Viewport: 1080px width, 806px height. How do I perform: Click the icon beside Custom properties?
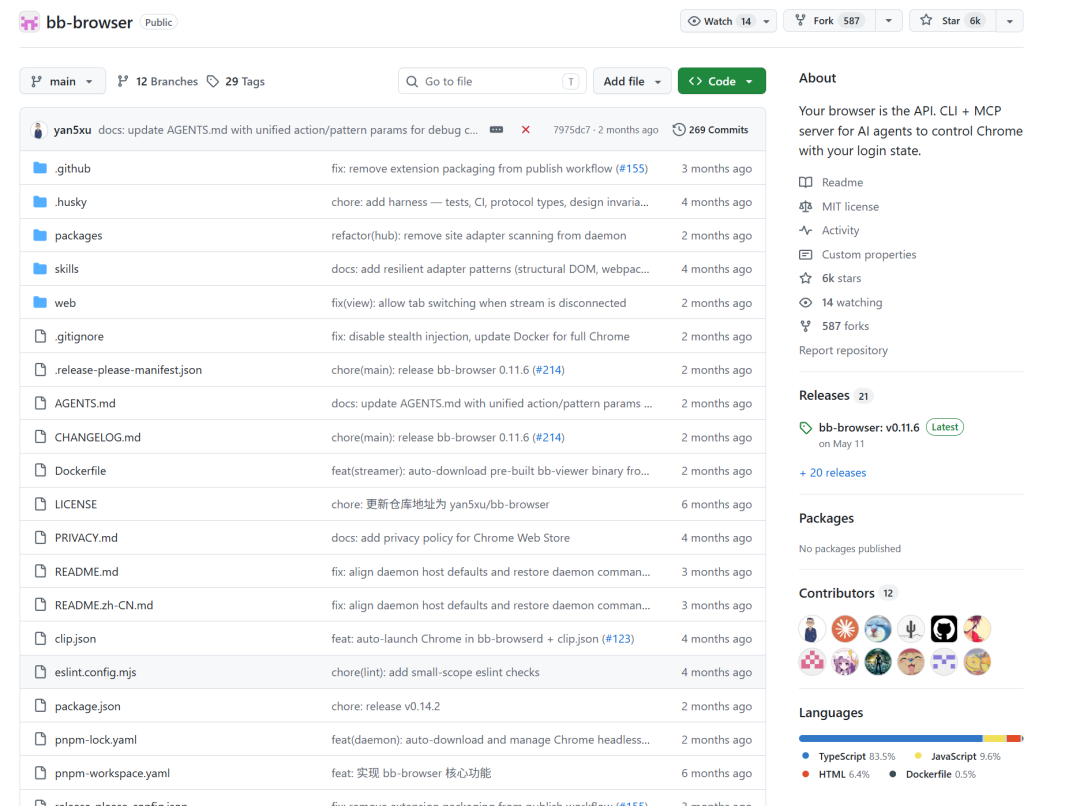(806, 254)
